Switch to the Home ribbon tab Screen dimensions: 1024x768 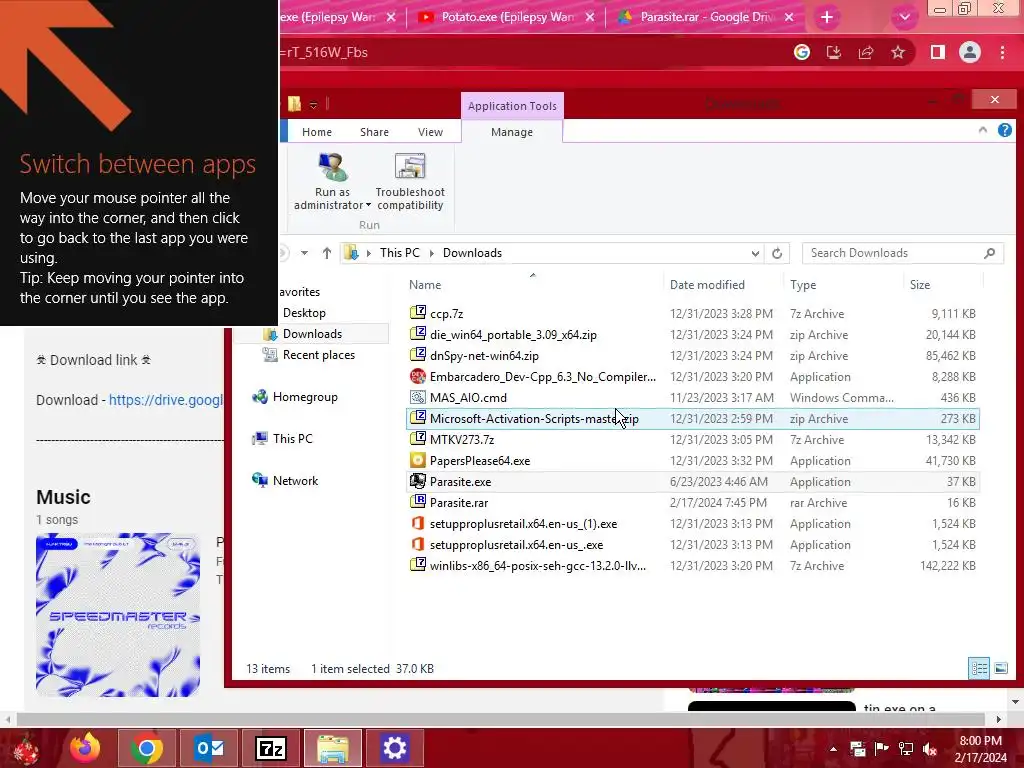317,132
